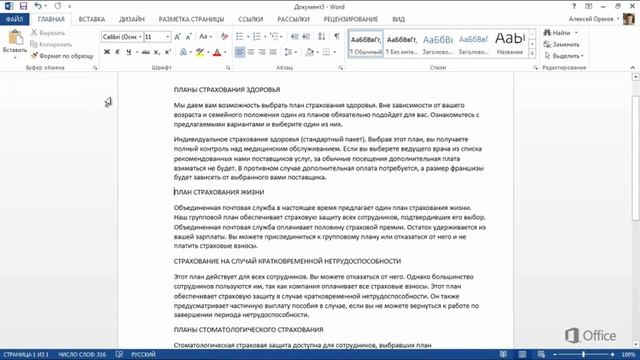Switch to the РЕЦЕНЗИРОВАНИЕ tab
Image resolution: width=640 pixels, height=360 pixels.
[x=351, y=19]
